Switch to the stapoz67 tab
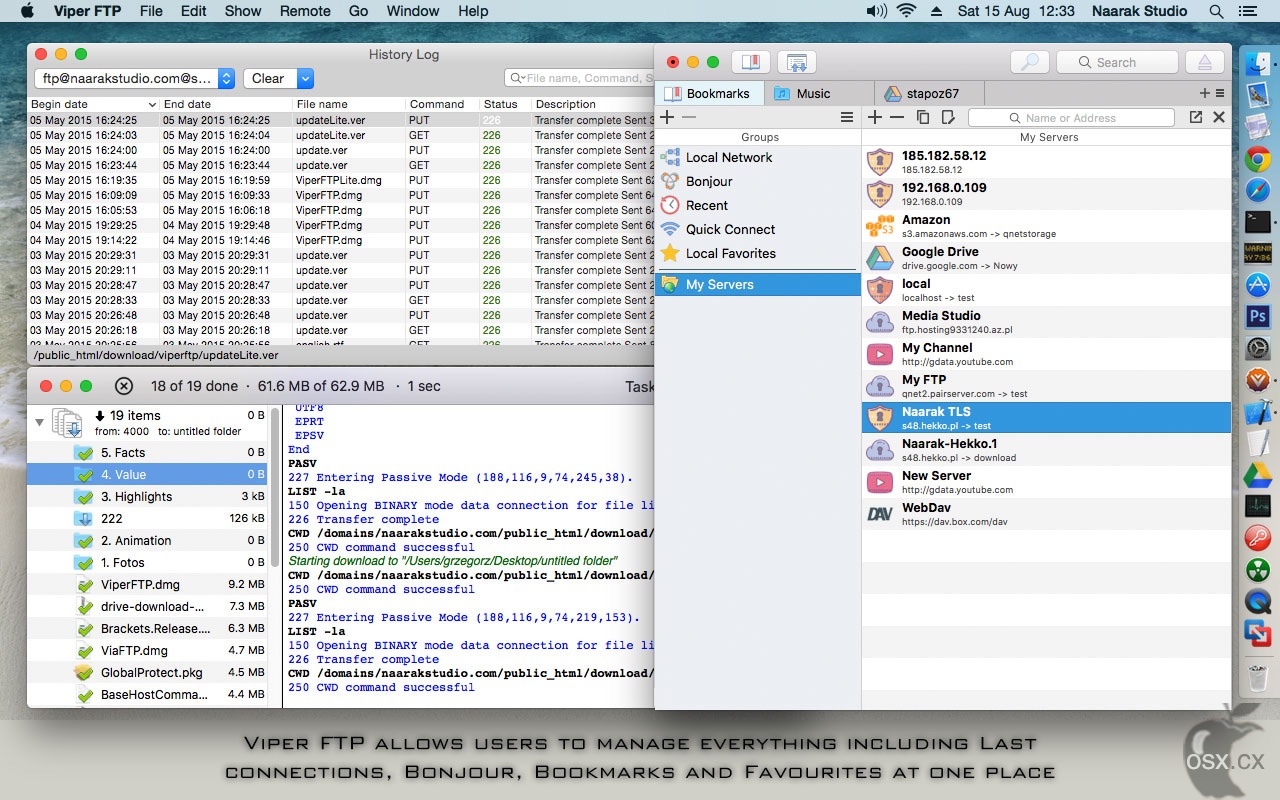 tap(929, 93)
